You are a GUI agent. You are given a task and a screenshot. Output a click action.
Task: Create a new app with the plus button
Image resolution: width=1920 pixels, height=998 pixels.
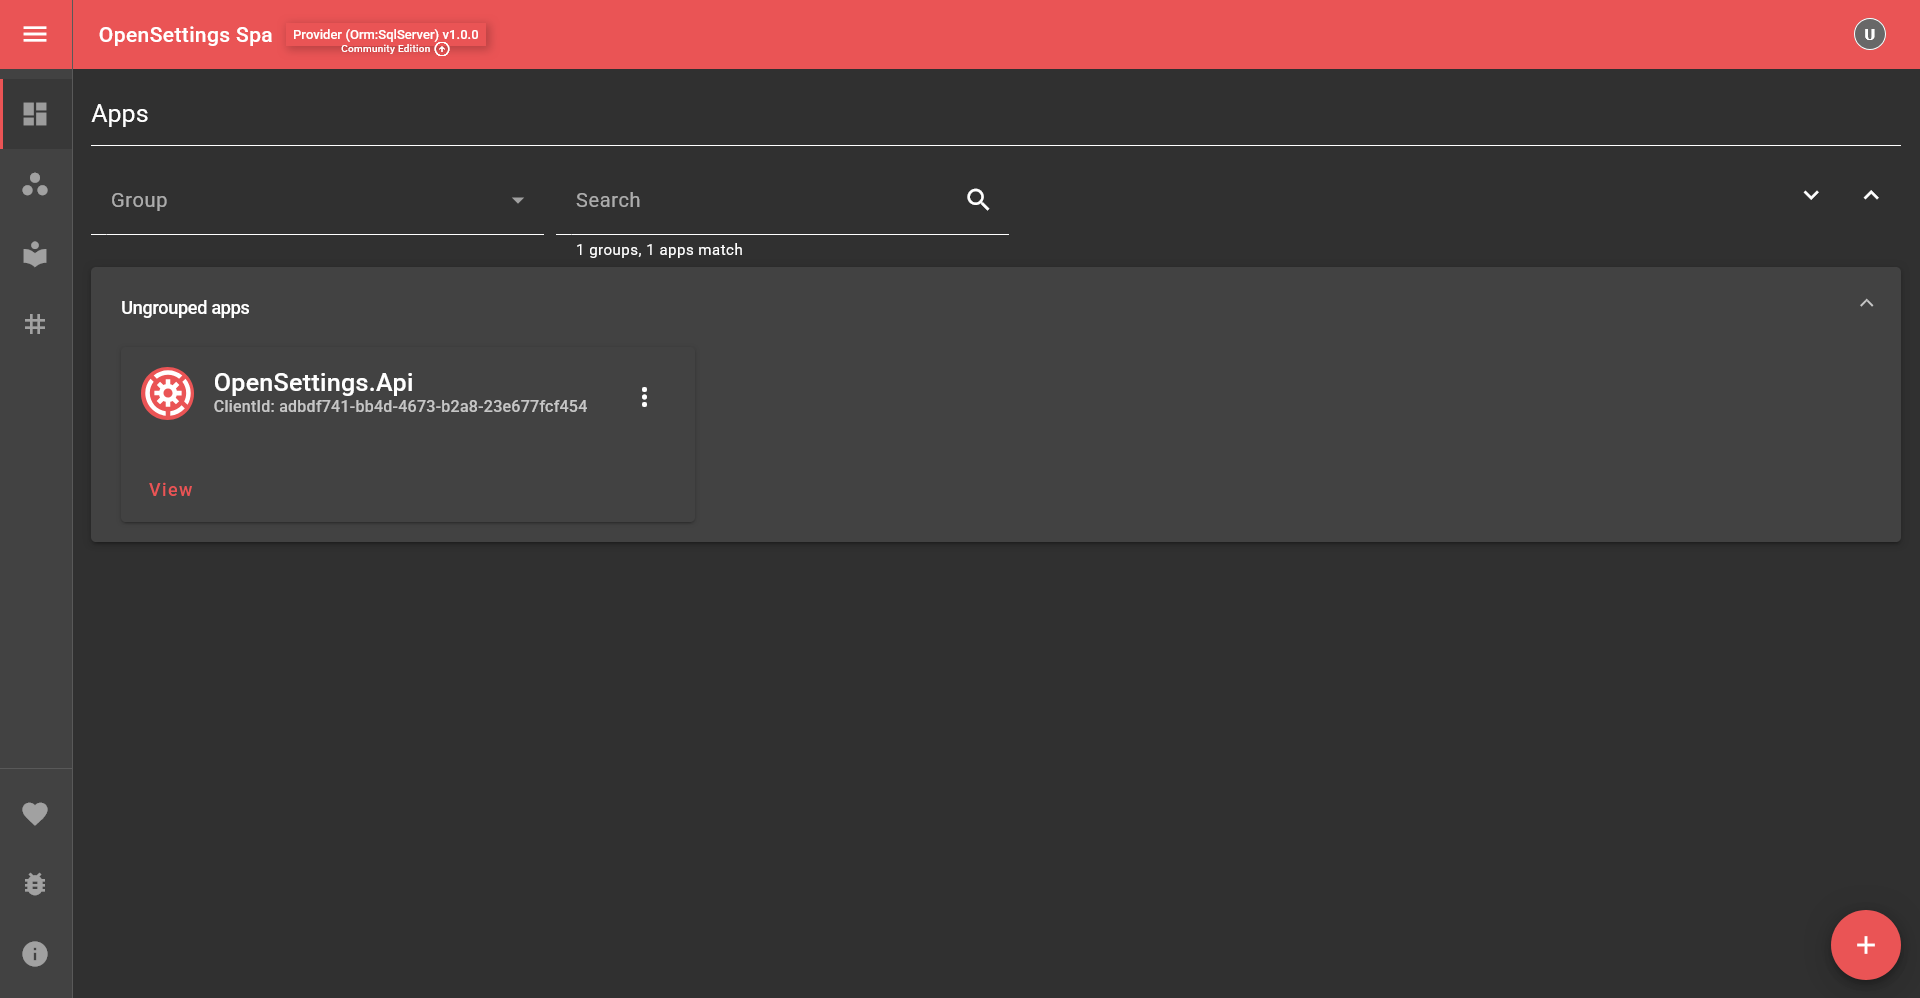click(x=1865, y=944)
